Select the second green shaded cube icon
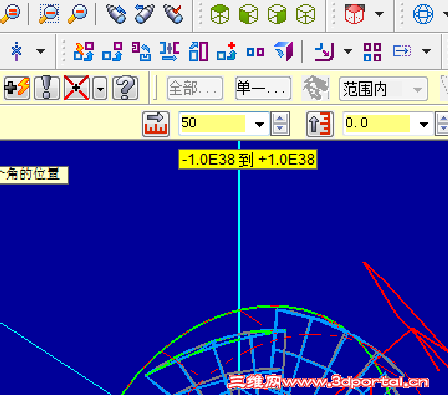Viewport: 448px width, 395px height. pos(249,14)
